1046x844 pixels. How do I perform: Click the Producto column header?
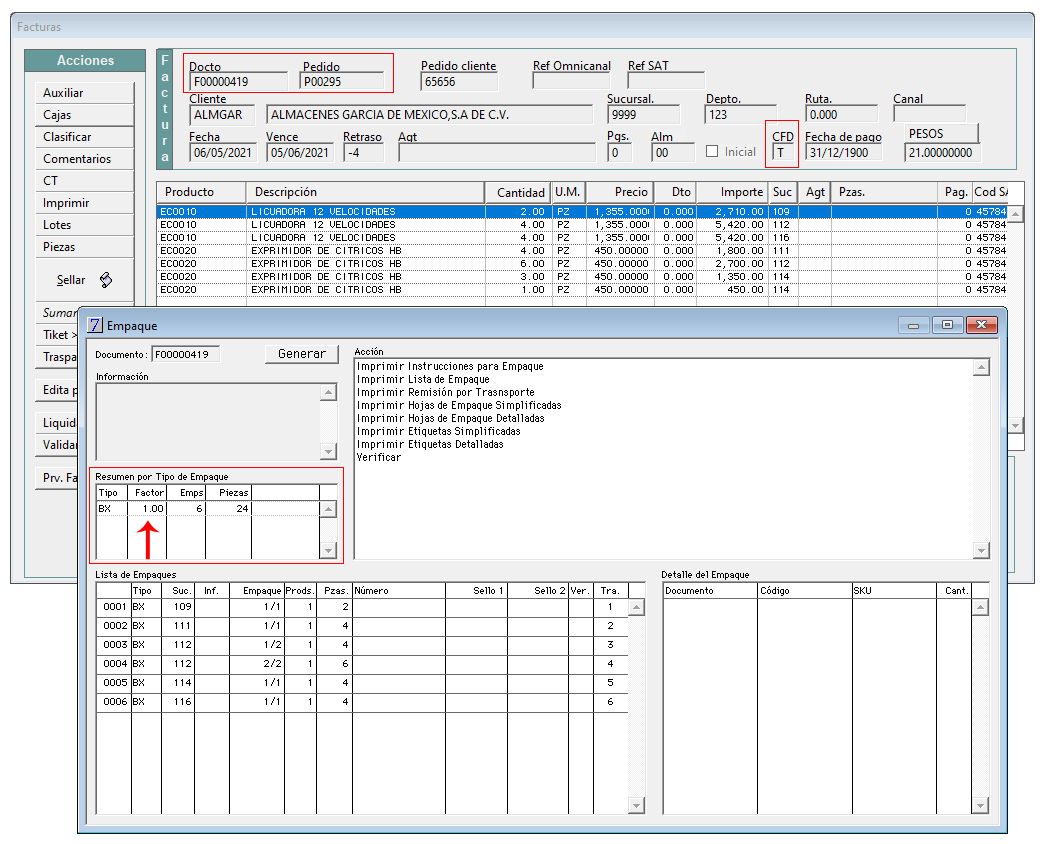click(x=201, y=192)
